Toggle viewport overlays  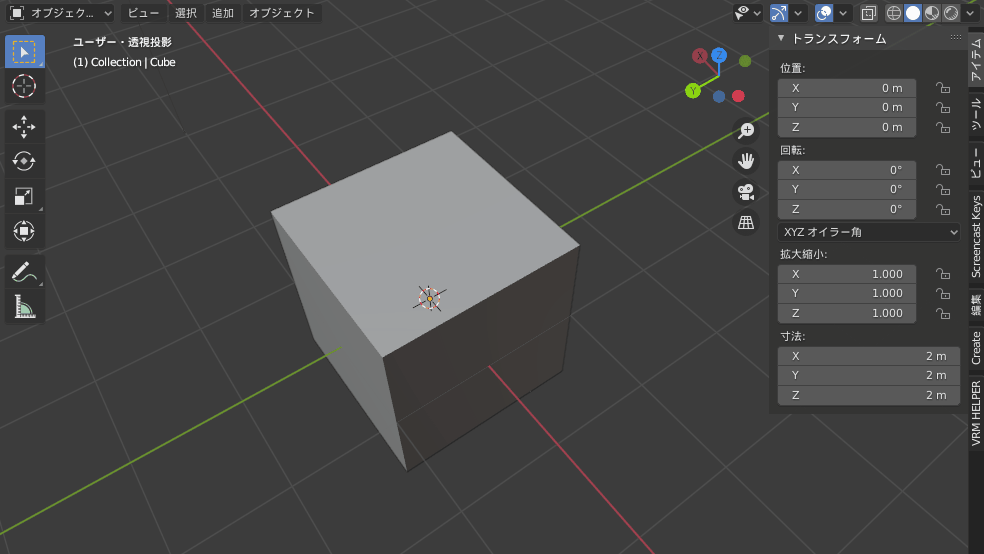(x=824, y=13)
